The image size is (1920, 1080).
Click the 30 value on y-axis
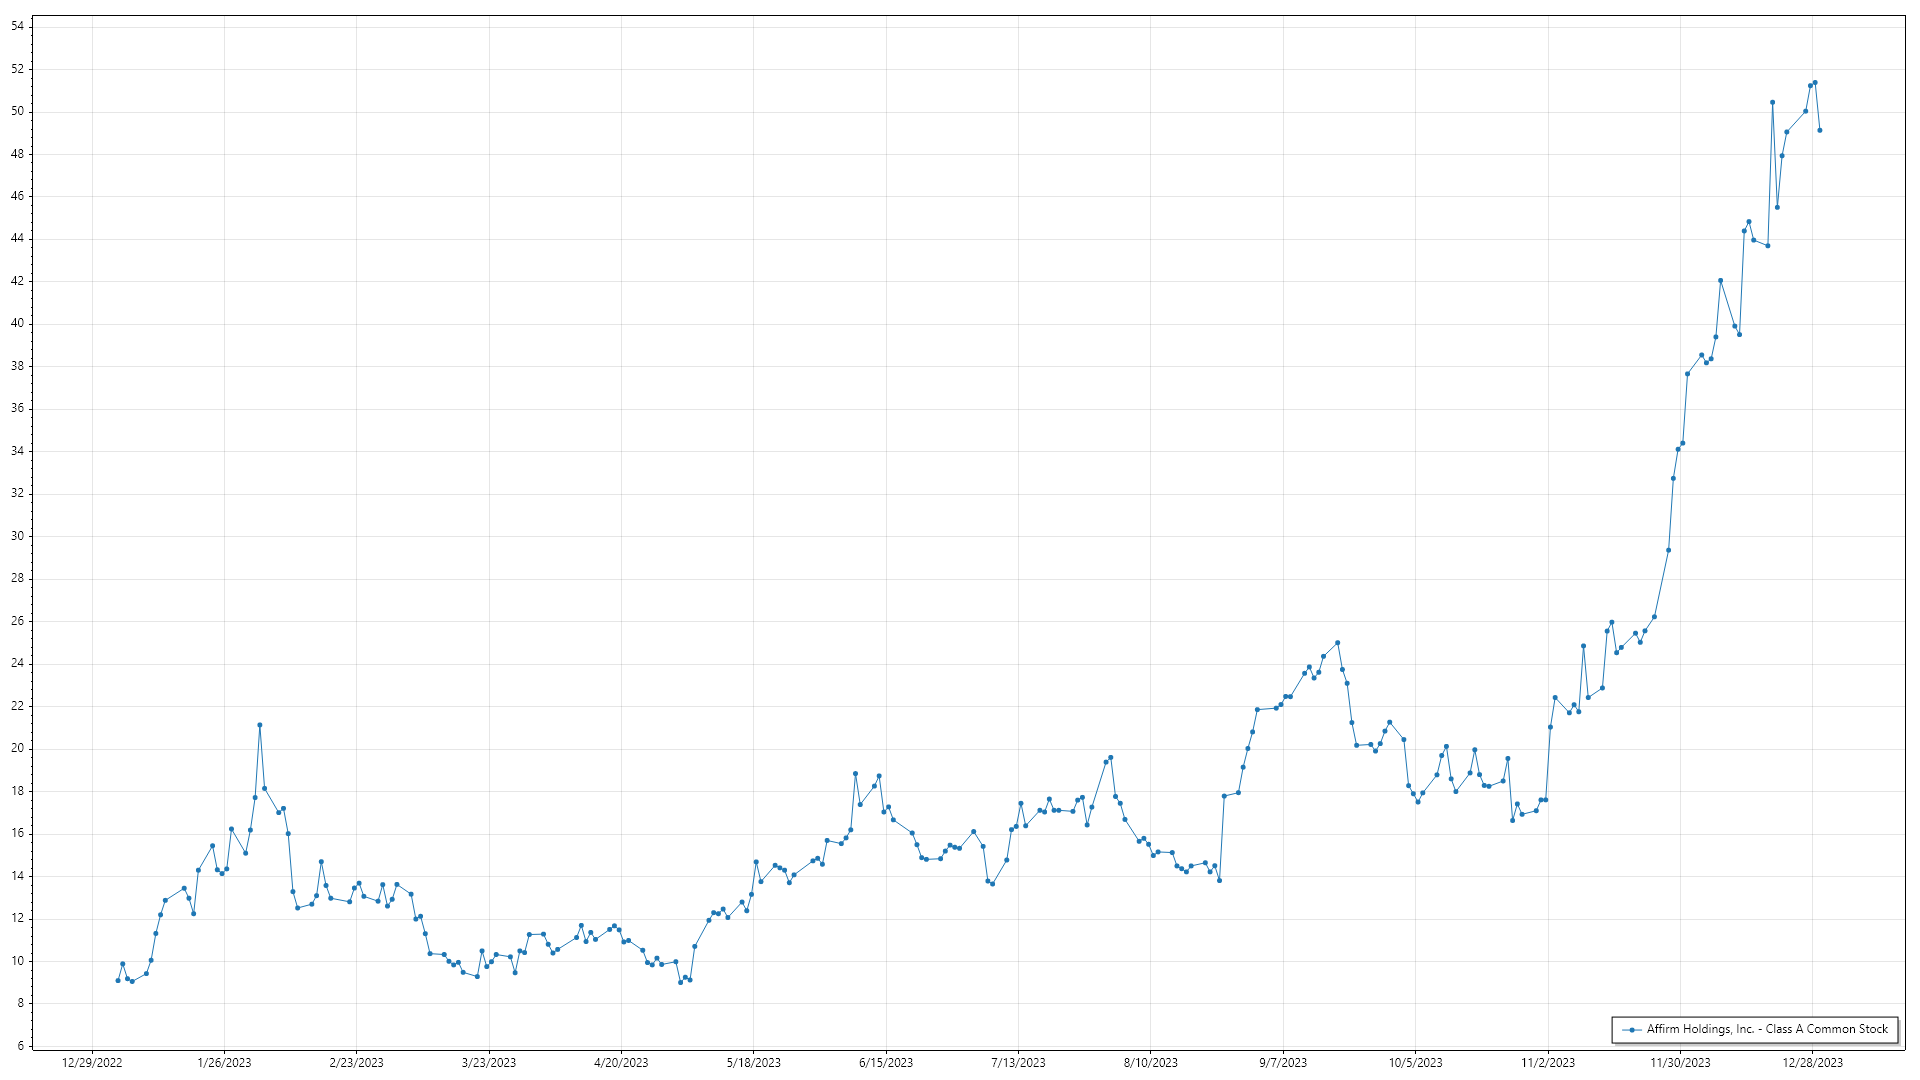[17, 536]
